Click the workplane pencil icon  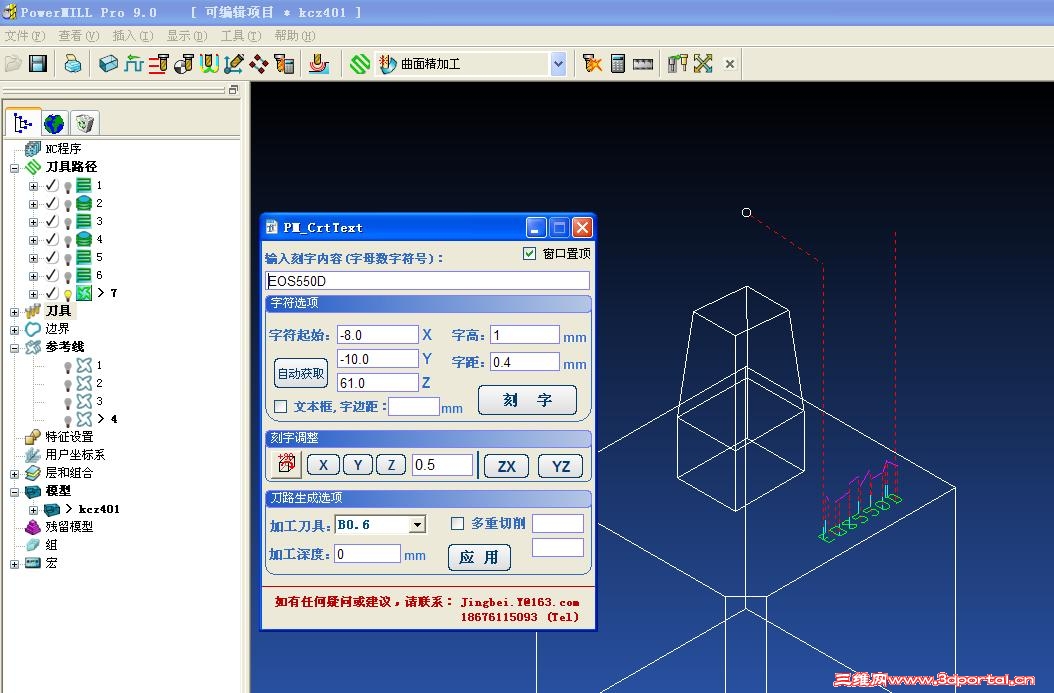coord(234,64)
